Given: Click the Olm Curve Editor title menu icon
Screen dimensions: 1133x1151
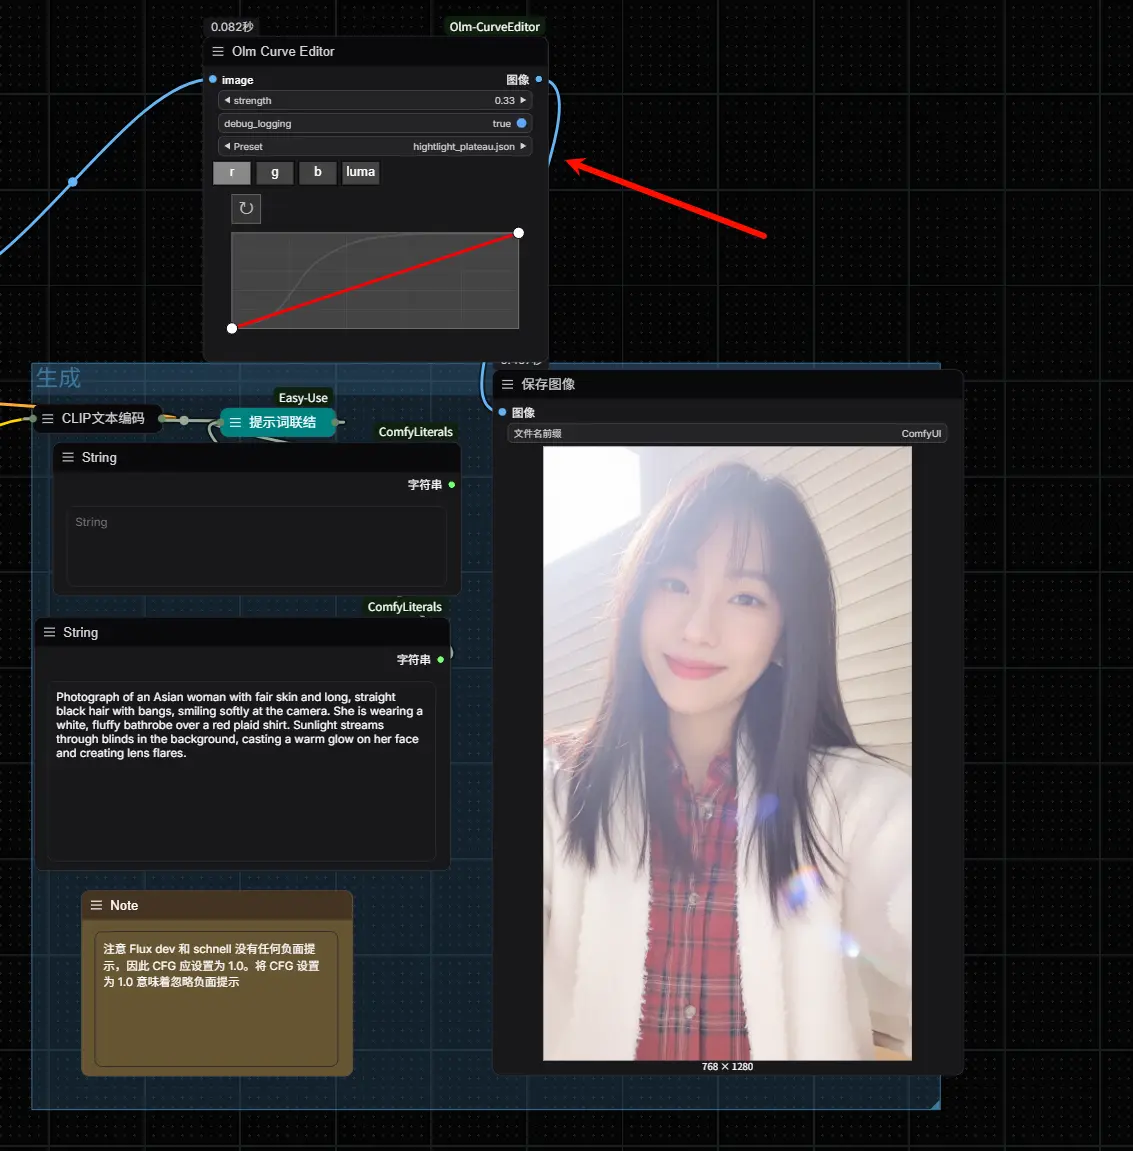Looking at the screenshot, I should pos(218,52).
